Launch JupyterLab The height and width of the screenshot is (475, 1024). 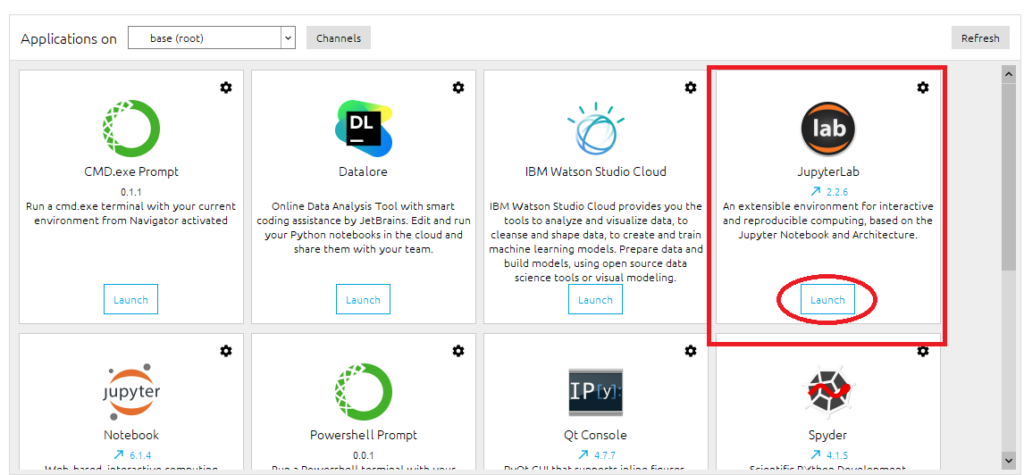[x=828, y=300]
